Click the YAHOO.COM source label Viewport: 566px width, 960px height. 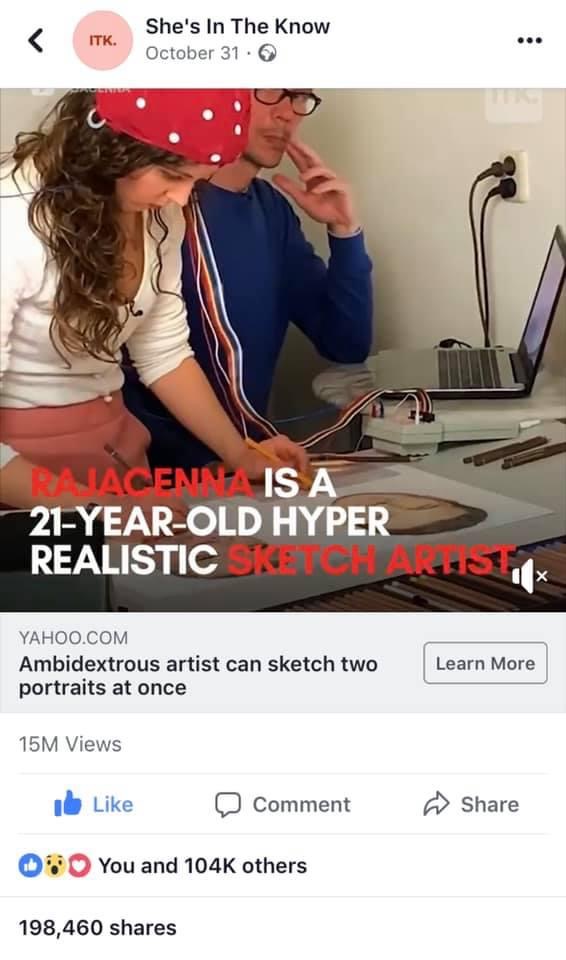73,638
